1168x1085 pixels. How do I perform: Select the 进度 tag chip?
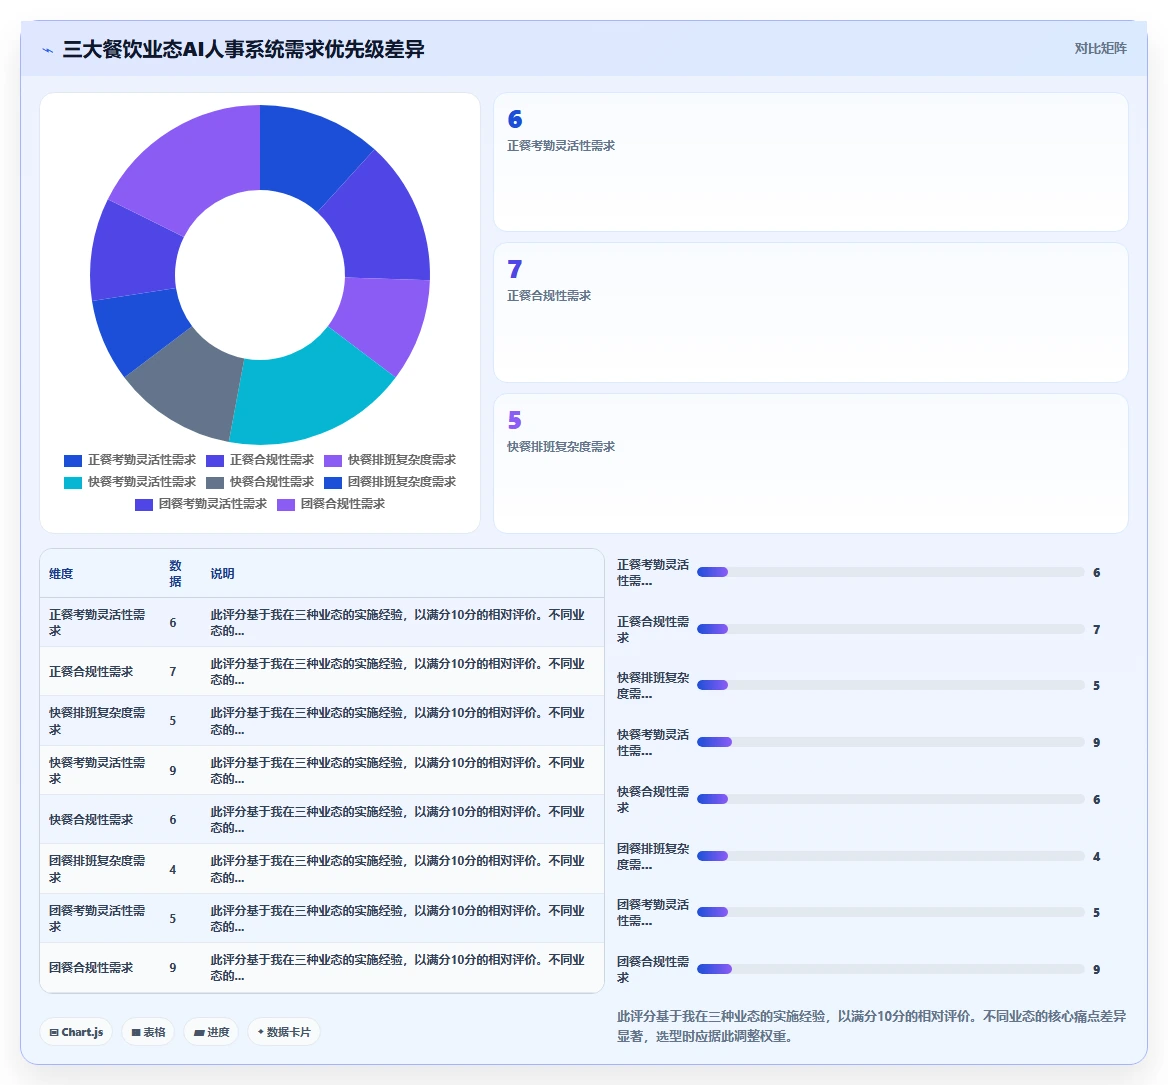(212, 1032)
